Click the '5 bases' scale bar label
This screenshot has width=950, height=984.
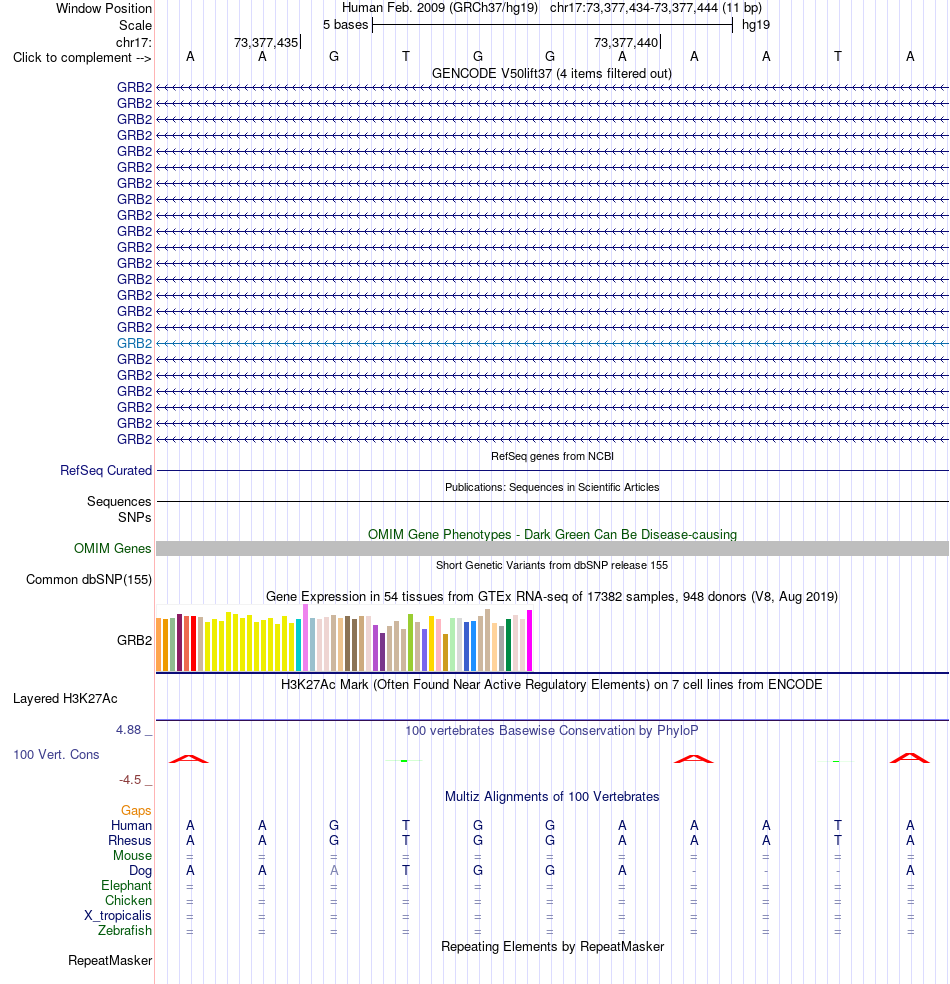[x=345, y=25]
